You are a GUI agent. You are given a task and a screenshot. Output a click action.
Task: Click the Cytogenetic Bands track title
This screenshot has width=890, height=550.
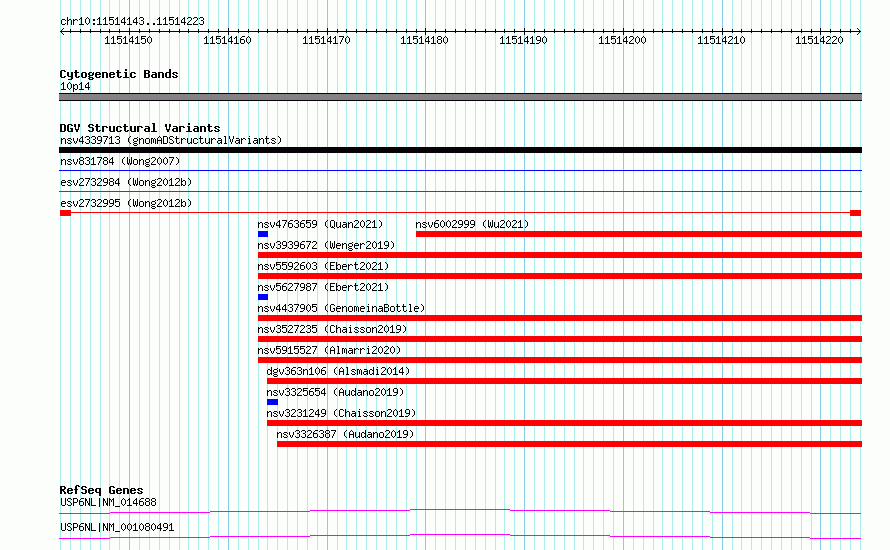[x=119, y=74]
